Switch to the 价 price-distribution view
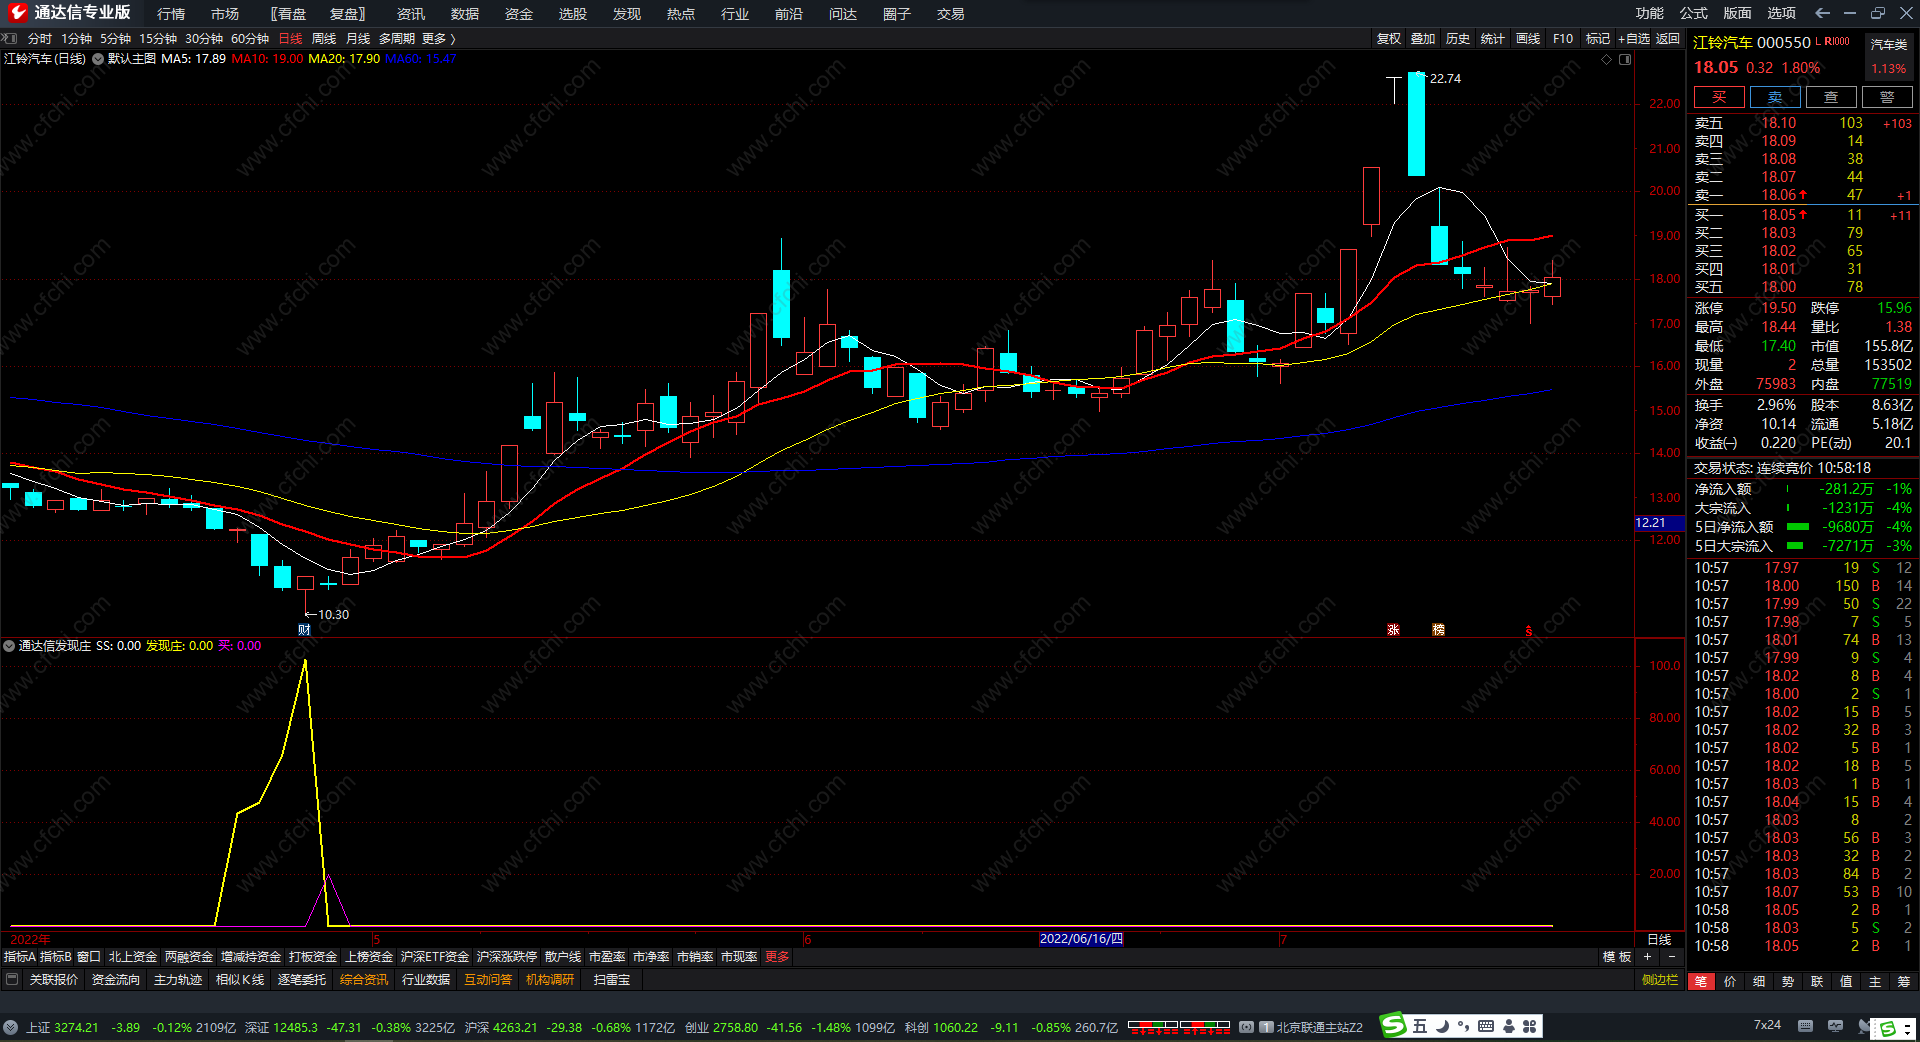This screenshot has height=1042, width=1920. [1730, 981]
